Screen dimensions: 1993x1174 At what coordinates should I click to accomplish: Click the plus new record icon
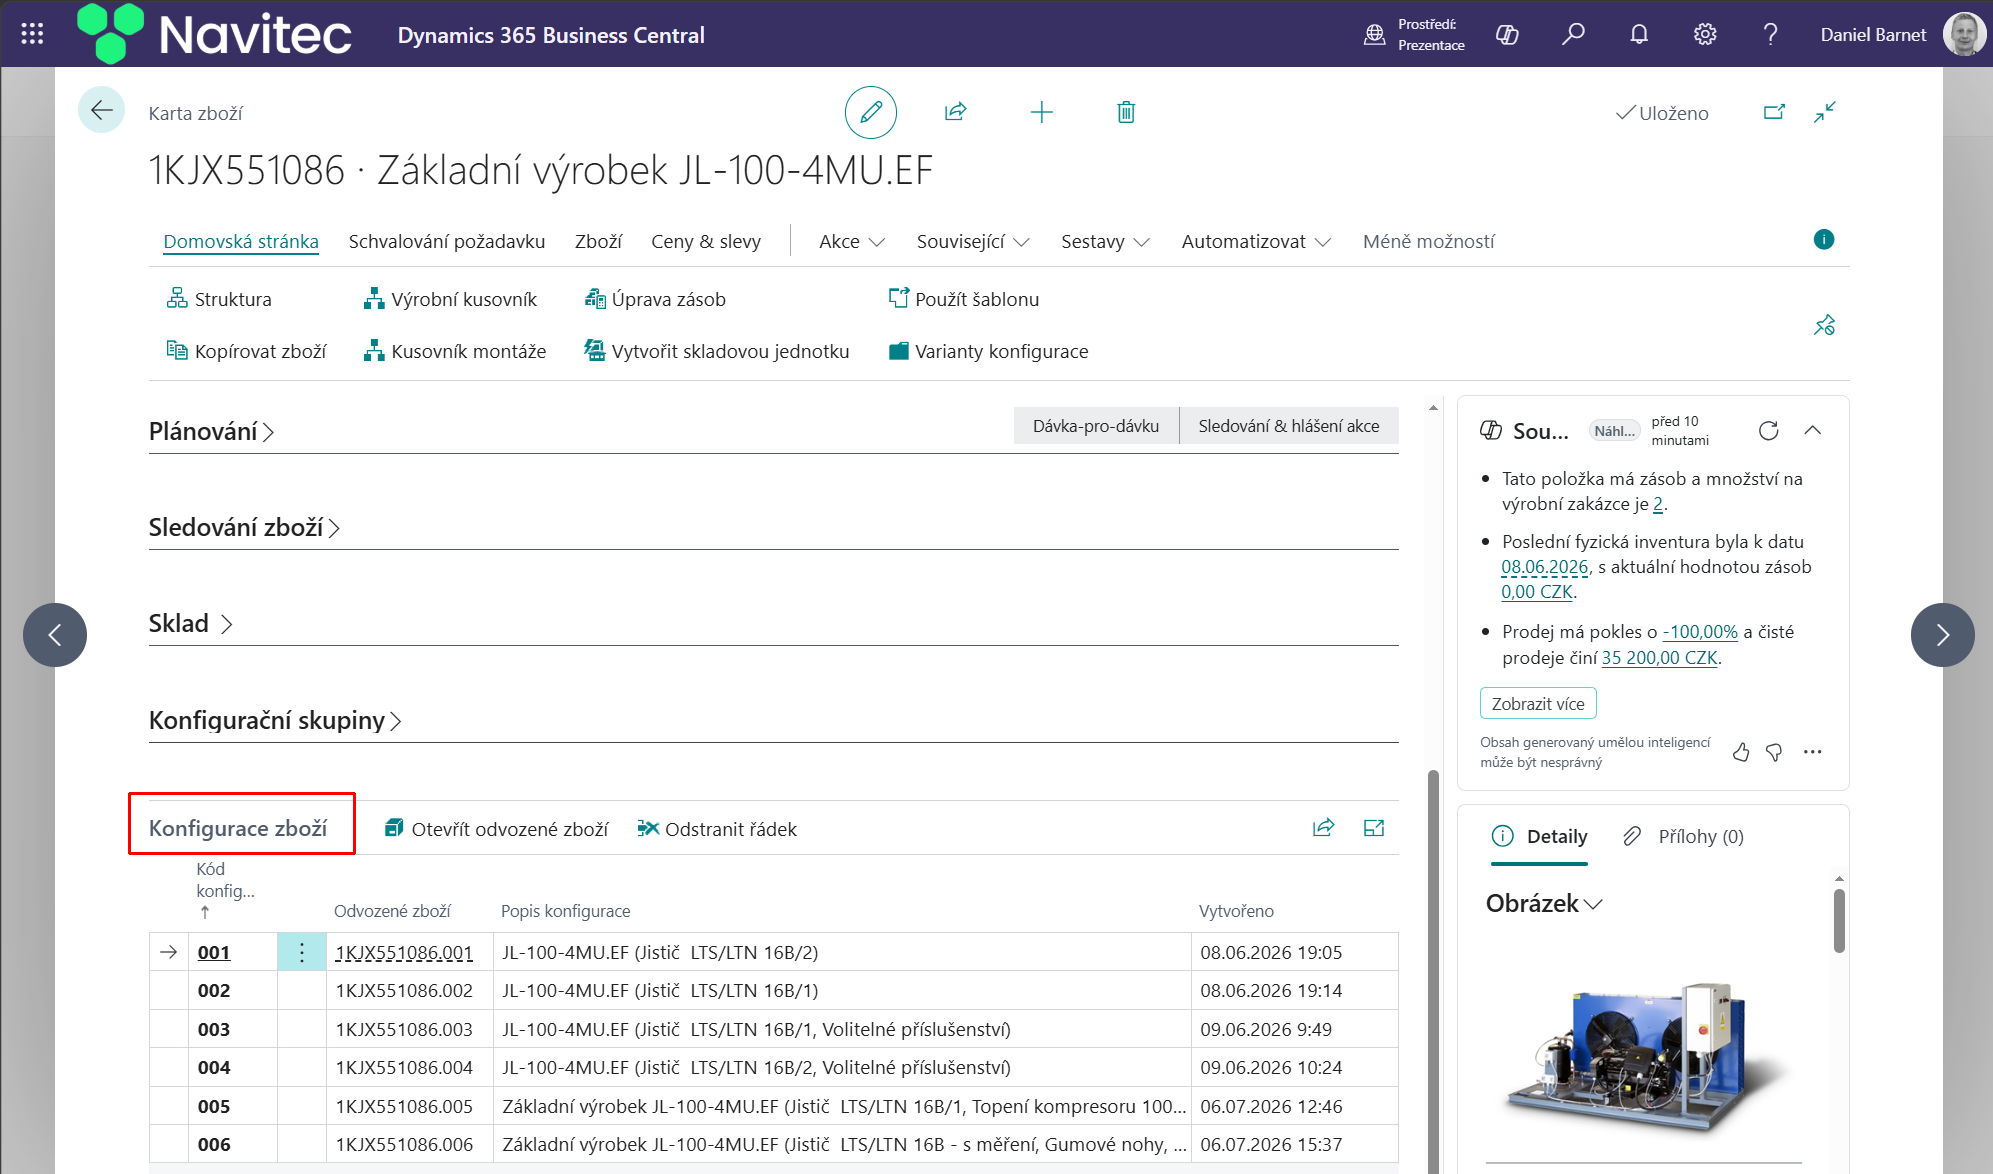[1041, 112]
